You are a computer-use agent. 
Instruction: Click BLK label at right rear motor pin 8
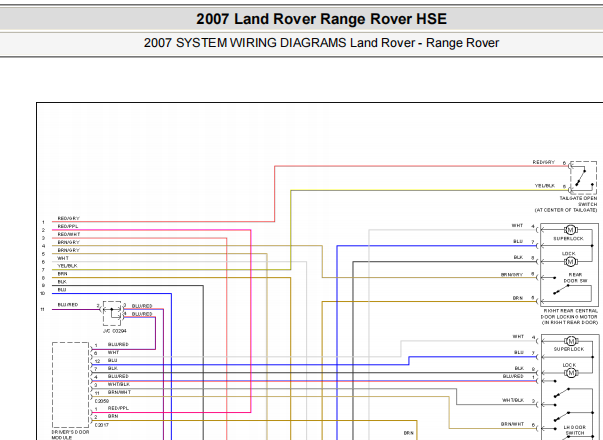[518, 257]
